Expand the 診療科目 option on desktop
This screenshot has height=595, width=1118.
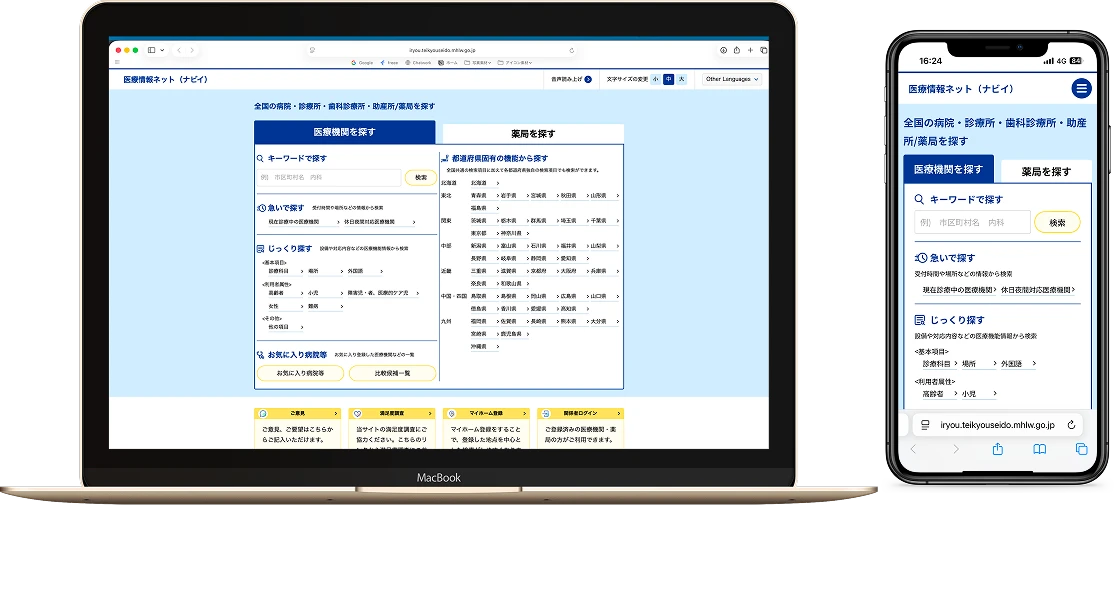point(283,271)
